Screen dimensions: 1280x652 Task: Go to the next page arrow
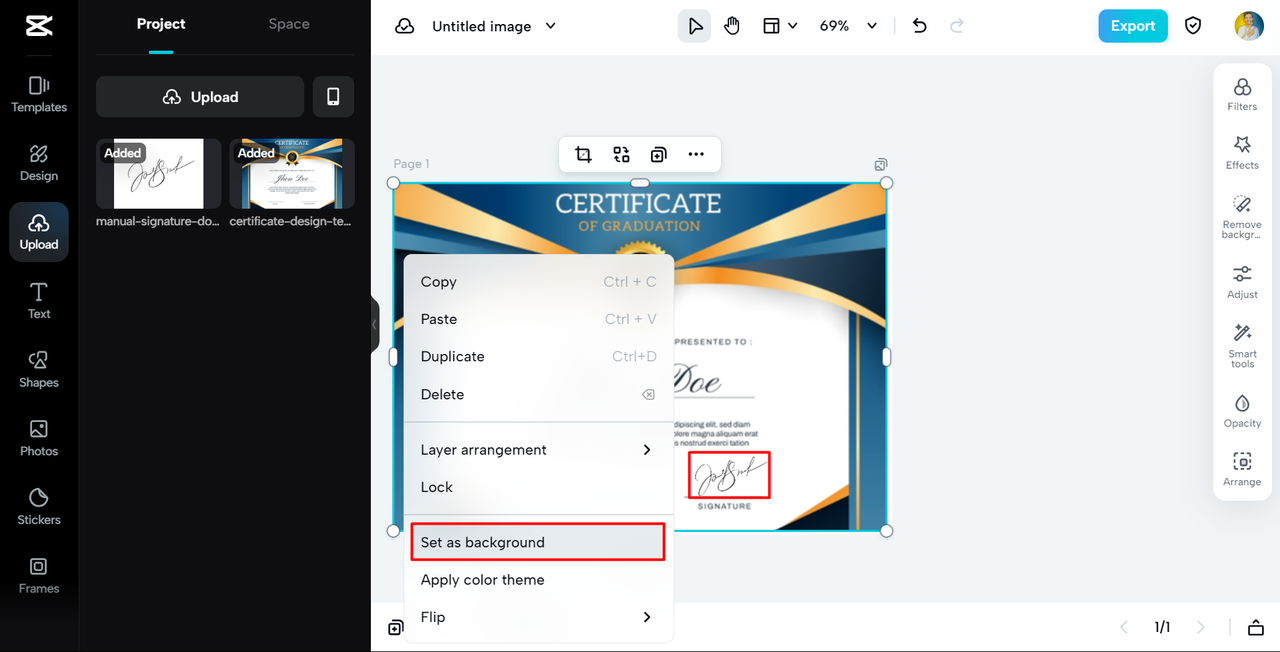pyautogui.click(x=1201, y=628)
